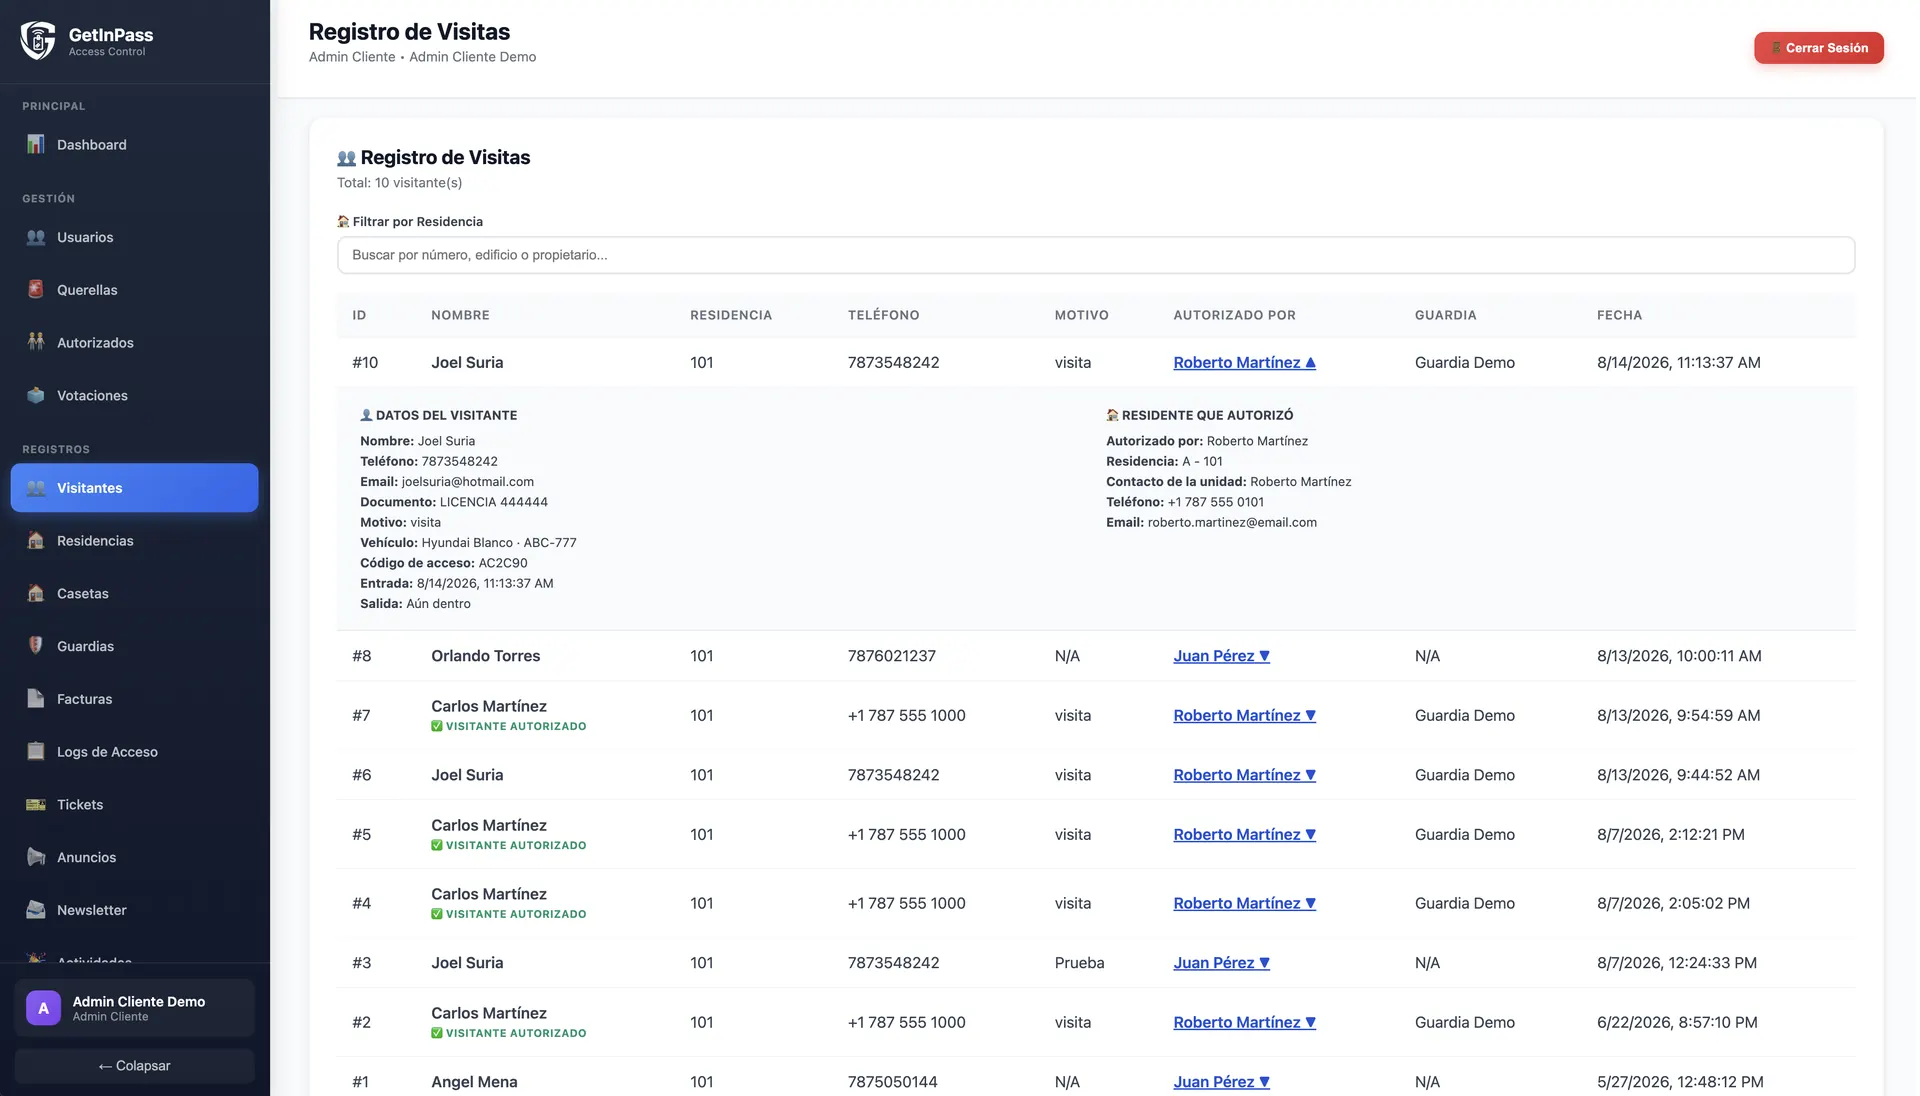Click the Usuarios people icon
1920x1096 pixels.
point(36,237)
